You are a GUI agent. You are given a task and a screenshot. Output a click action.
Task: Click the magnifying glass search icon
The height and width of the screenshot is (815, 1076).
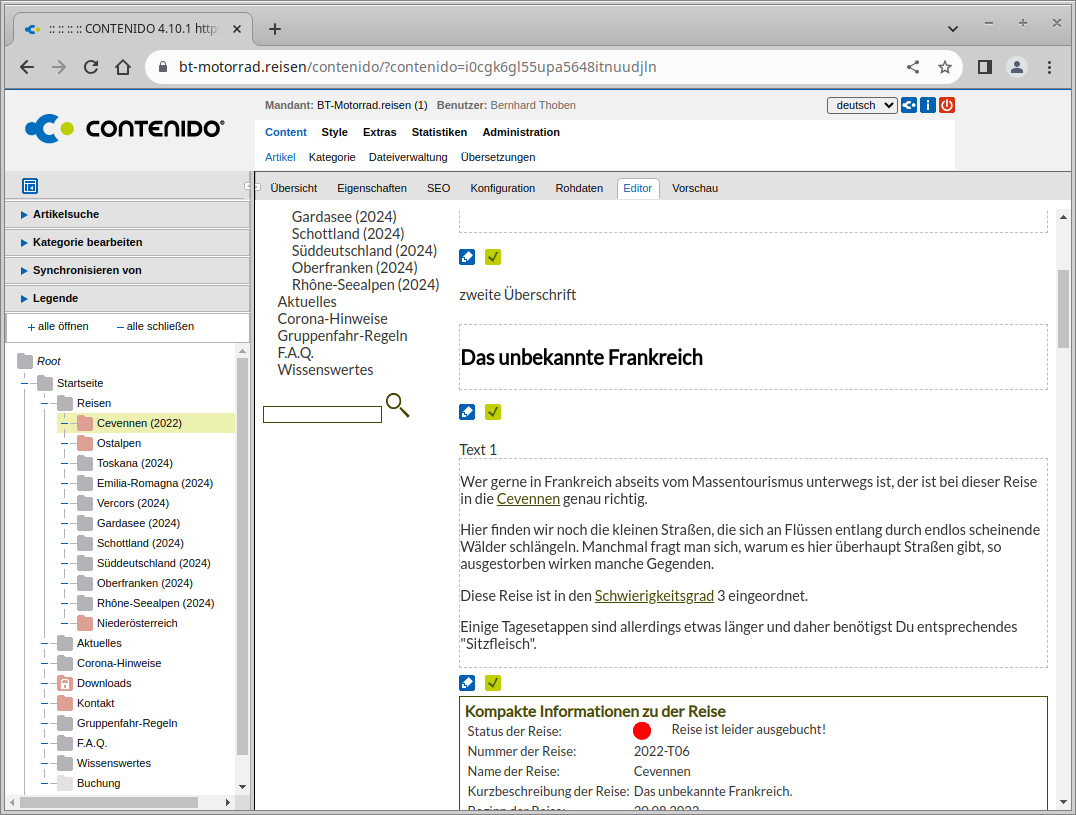(397, 405)
